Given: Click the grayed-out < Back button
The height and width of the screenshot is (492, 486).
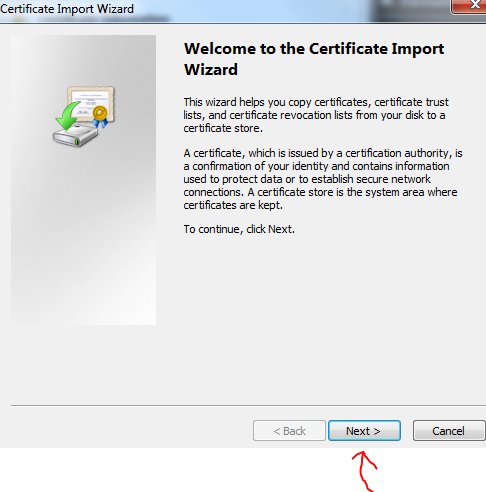Looking at the screenshot, I should pyautogui.click(x=289, y=431).
